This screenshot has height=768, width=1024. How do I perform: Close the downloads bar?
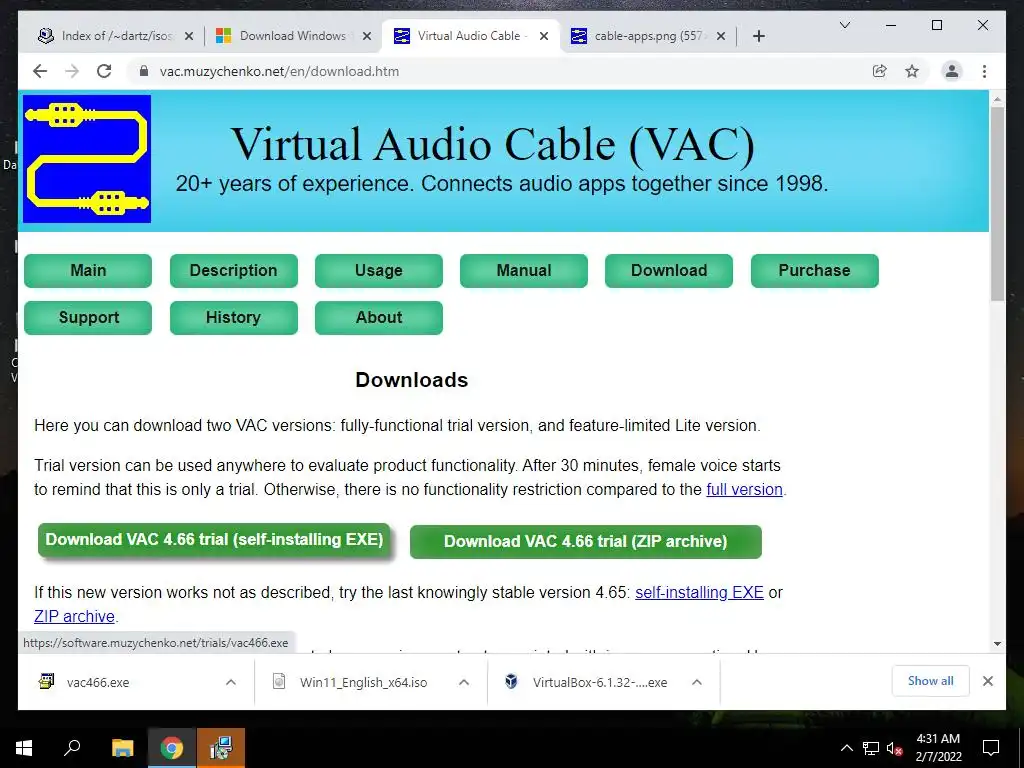987,681
